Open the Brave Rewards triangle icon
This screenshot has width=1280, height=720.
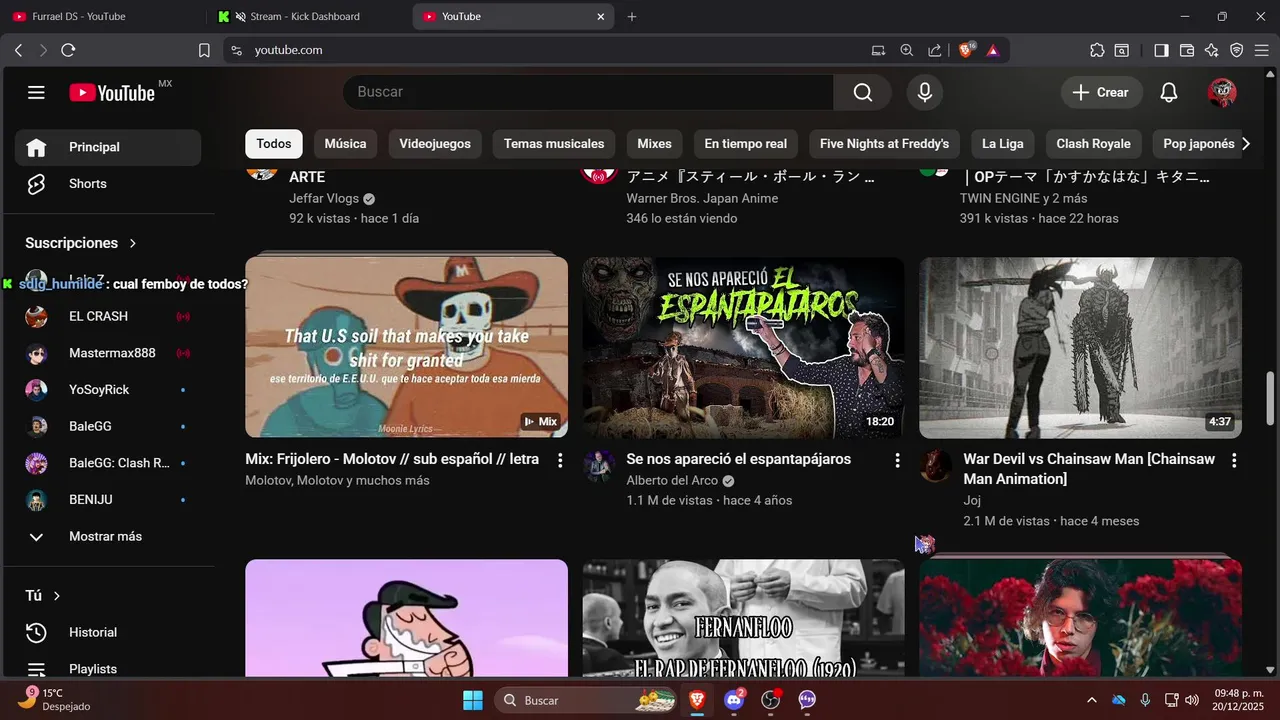pyautogui.click(x=993, y=50)
